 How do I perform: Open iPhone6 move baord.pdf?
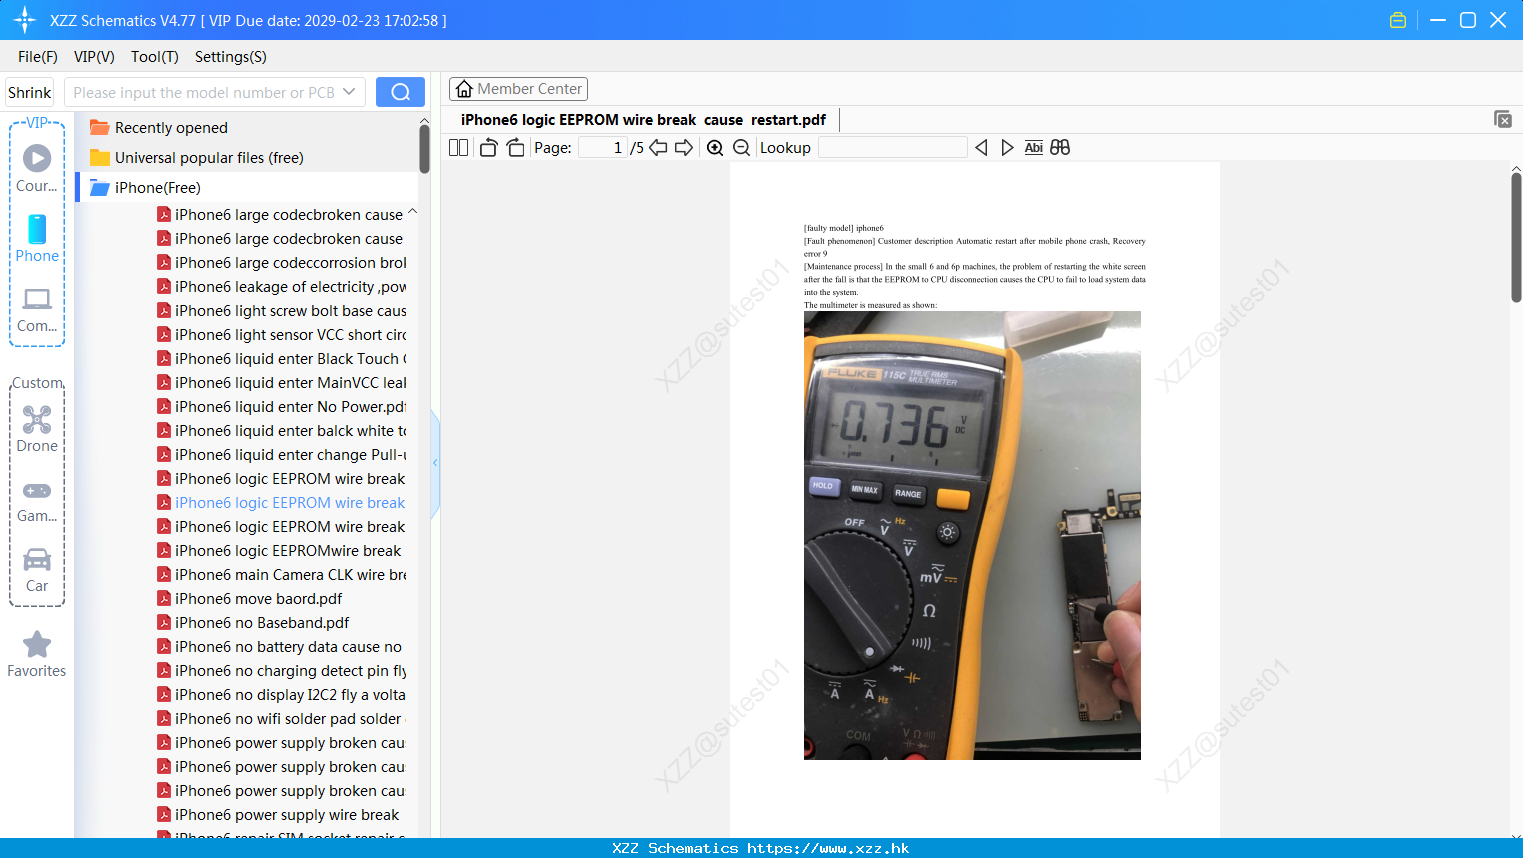click(x=249, y=599)
